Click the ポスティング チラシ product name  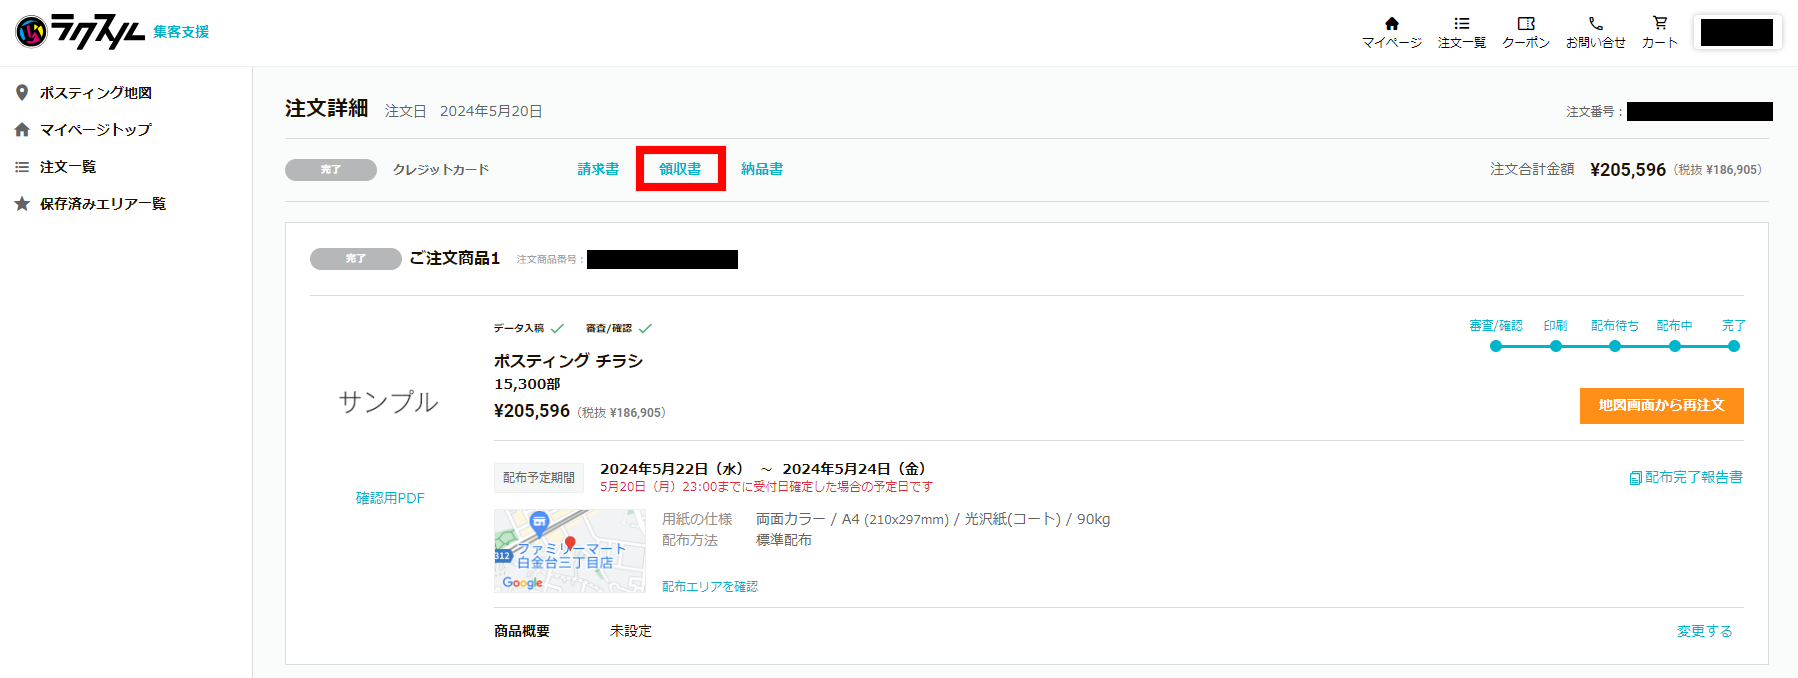(568, 361)
